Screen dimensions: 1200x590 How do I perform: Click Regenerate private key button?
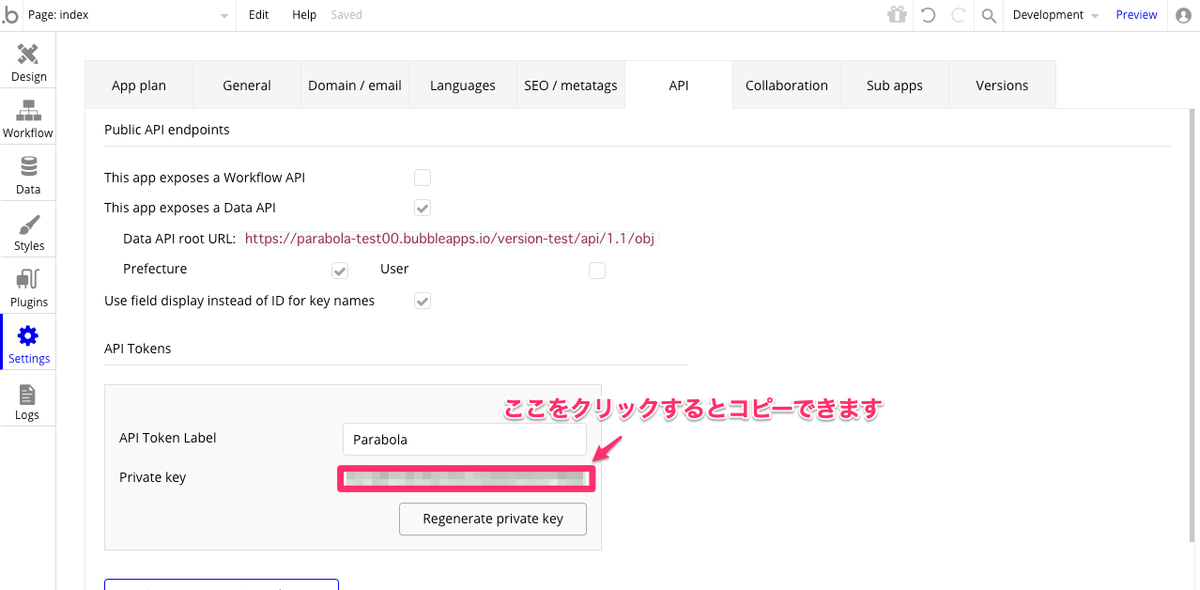coord(493,519)
